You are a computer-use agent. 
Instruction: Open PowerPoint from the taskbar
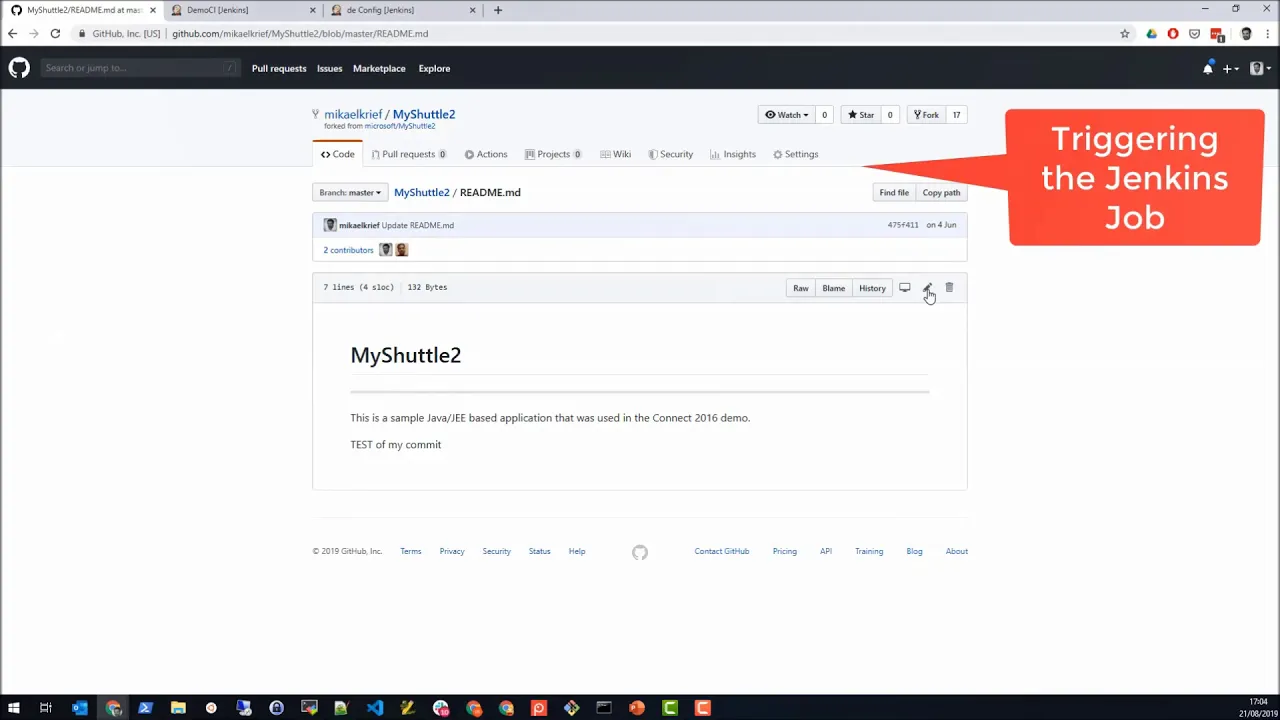click(637, 708)
